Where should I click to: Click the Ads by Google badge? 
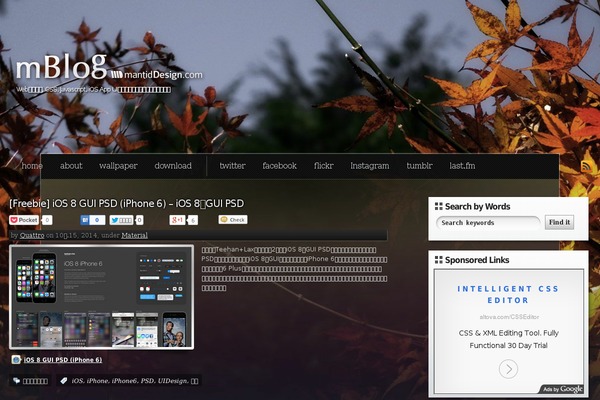(562, 389)
